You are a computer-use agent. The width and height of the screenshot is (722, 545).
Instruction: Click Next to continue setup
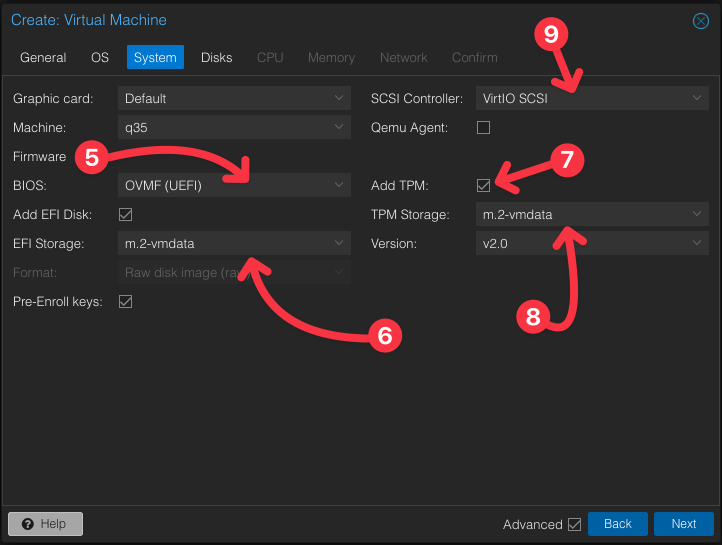683,524
